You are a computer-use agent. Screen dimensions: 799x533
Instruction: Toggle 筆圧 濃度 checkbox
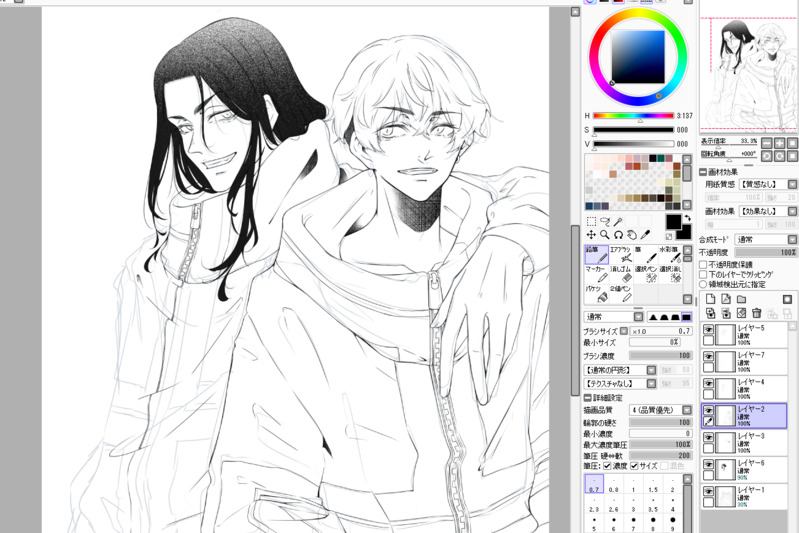click(x=607, y=466)
